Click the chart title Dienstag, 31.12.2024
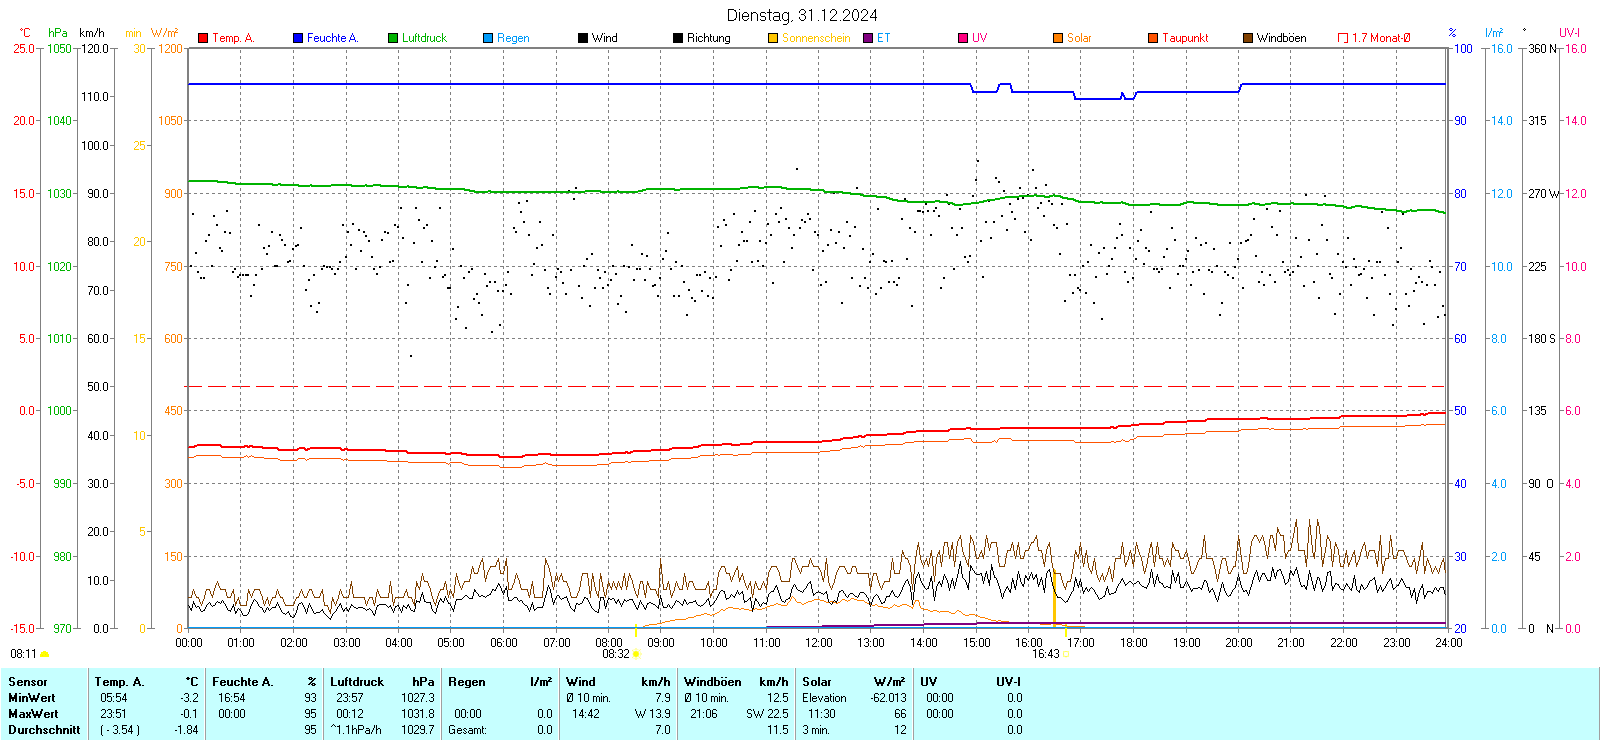Viewport: 1600px width, 740px height. (x=802, y=15)
